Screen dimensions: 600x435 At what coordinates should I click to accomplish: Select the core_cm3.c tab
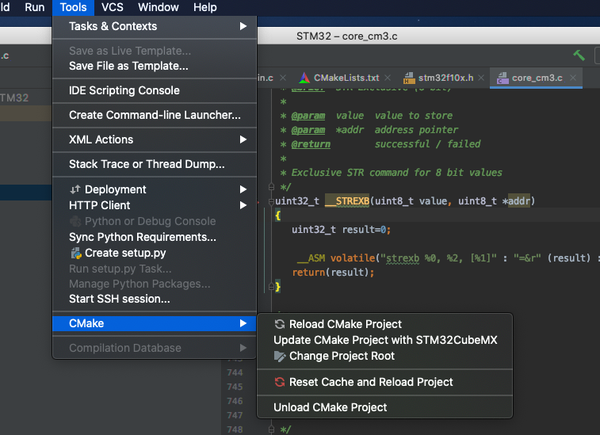pyautogui.click(x=537, y=78)
